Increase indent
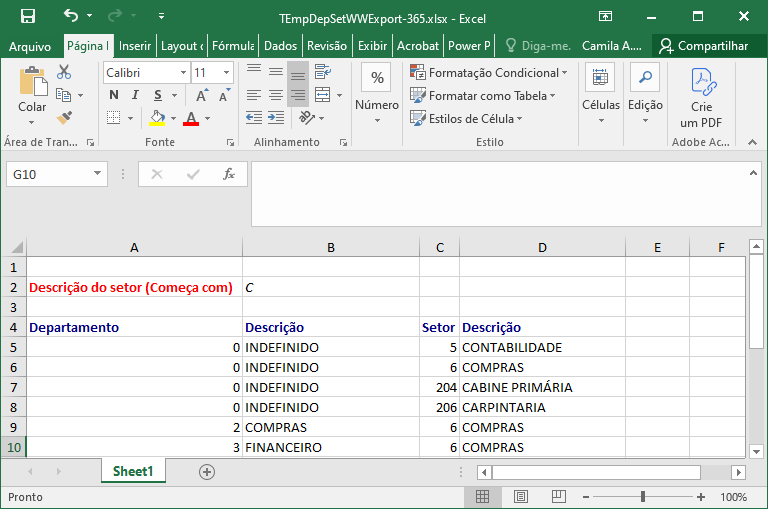Screen dimensions: 768x509 point(276,118)
